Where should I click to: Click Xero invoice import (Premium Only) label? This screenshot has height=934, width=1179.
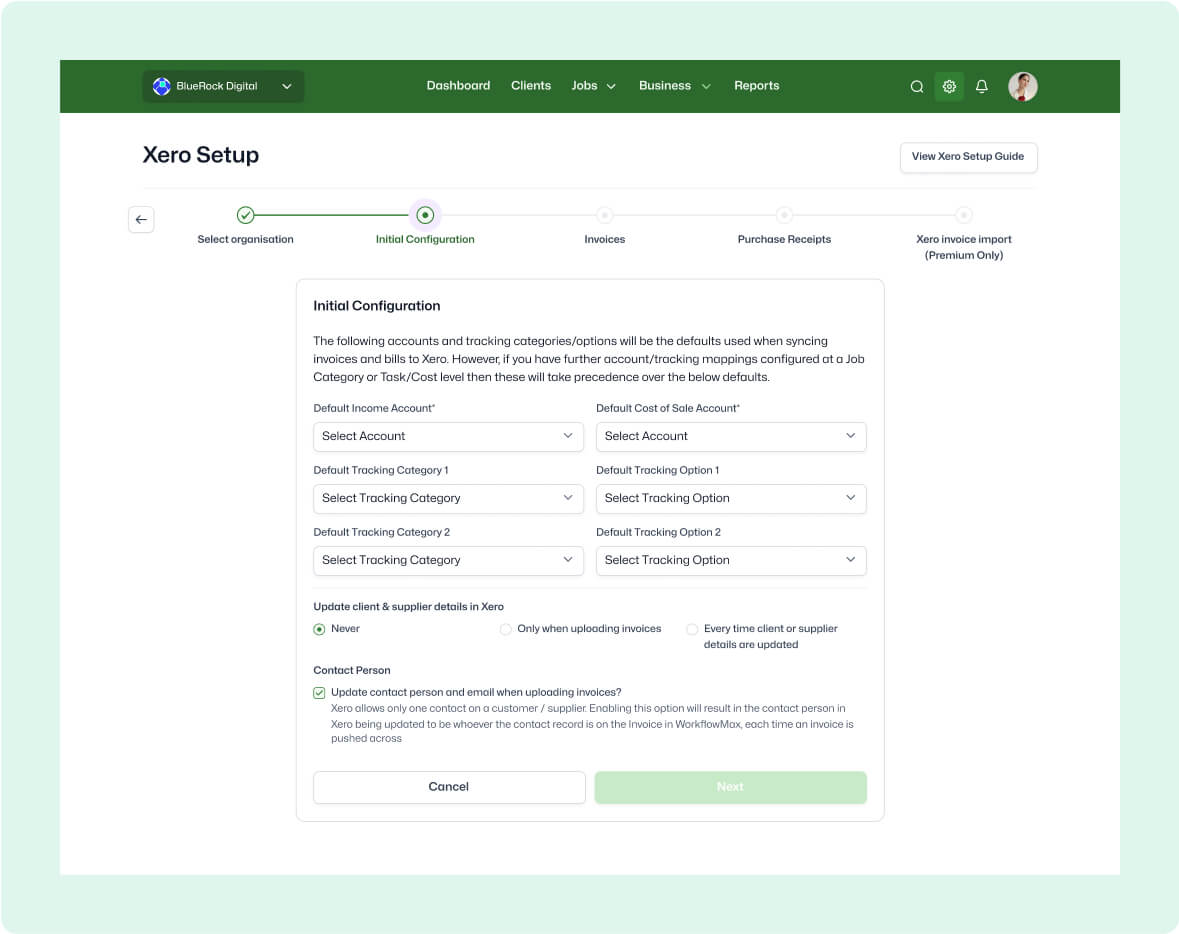click(x=964, y=247)
